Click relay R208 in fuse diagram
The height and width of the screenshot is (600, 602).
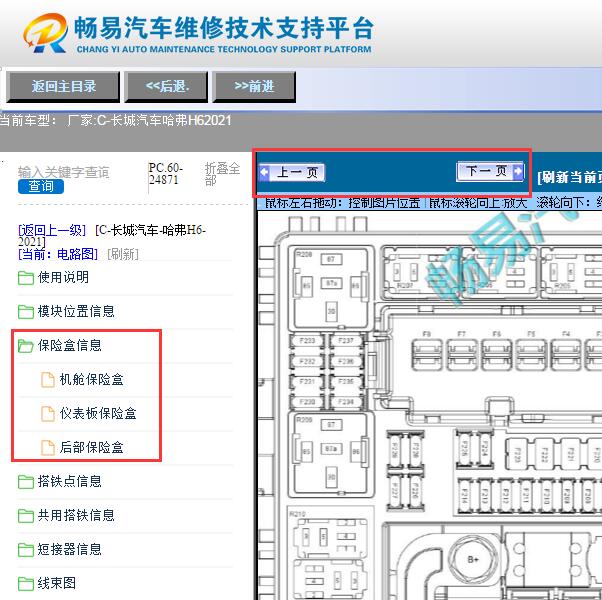click(331, 289)
